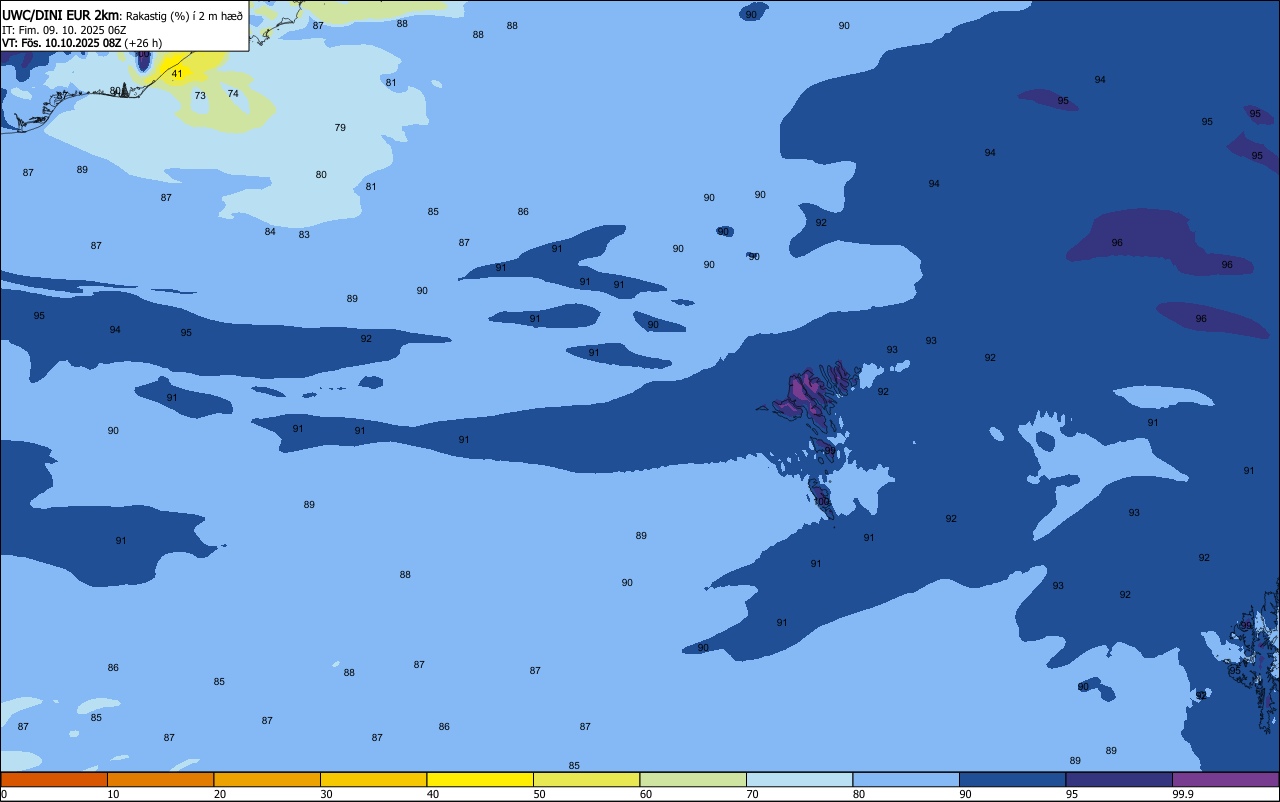Select the 90–95 dark blue legend band
This screenshot has height=802, width=1280.
[x=1012, y=779]
